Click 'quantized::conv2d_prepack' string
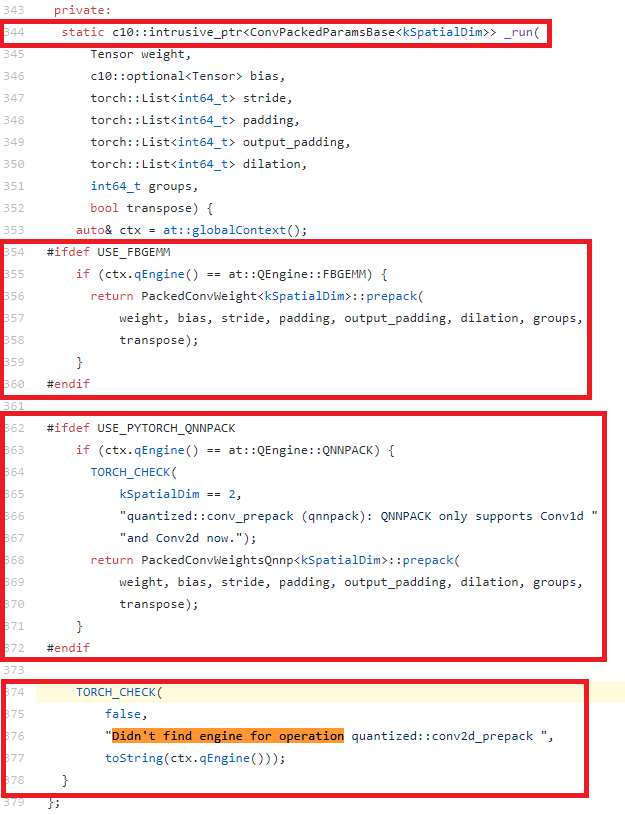The width and height of the screenshot is (625, 815). click(x=442, y=736)
